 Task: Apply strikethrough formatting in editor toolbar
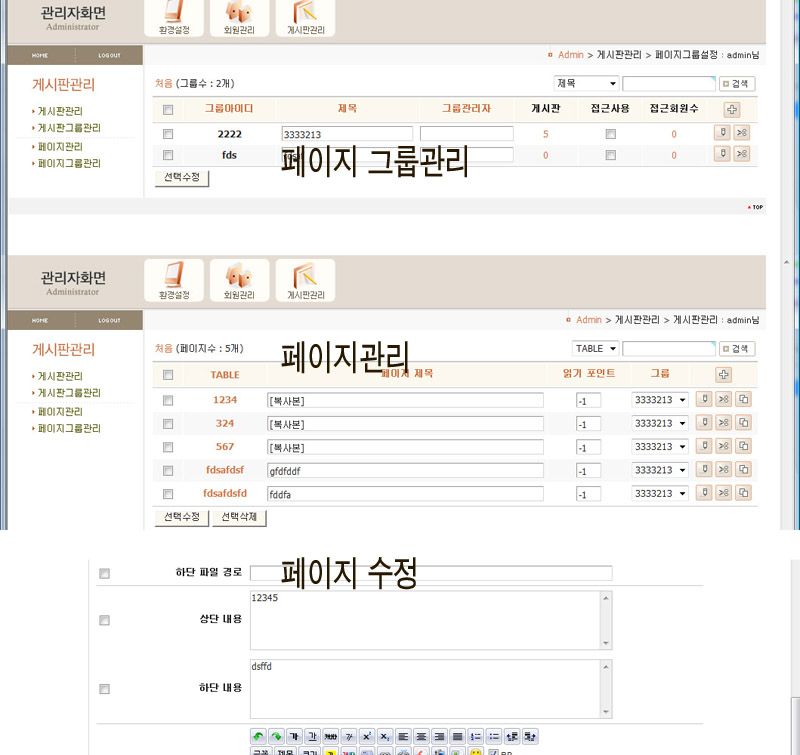[331, 736]
